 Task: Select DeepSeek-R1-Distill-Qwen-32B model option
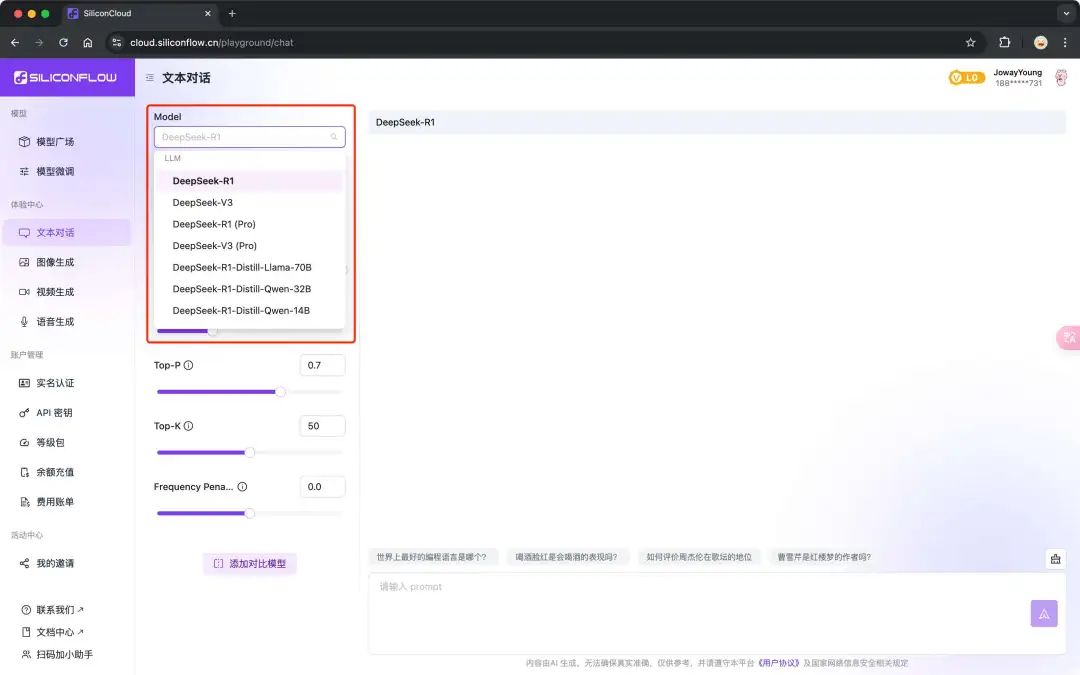click(x=240, y=288)
